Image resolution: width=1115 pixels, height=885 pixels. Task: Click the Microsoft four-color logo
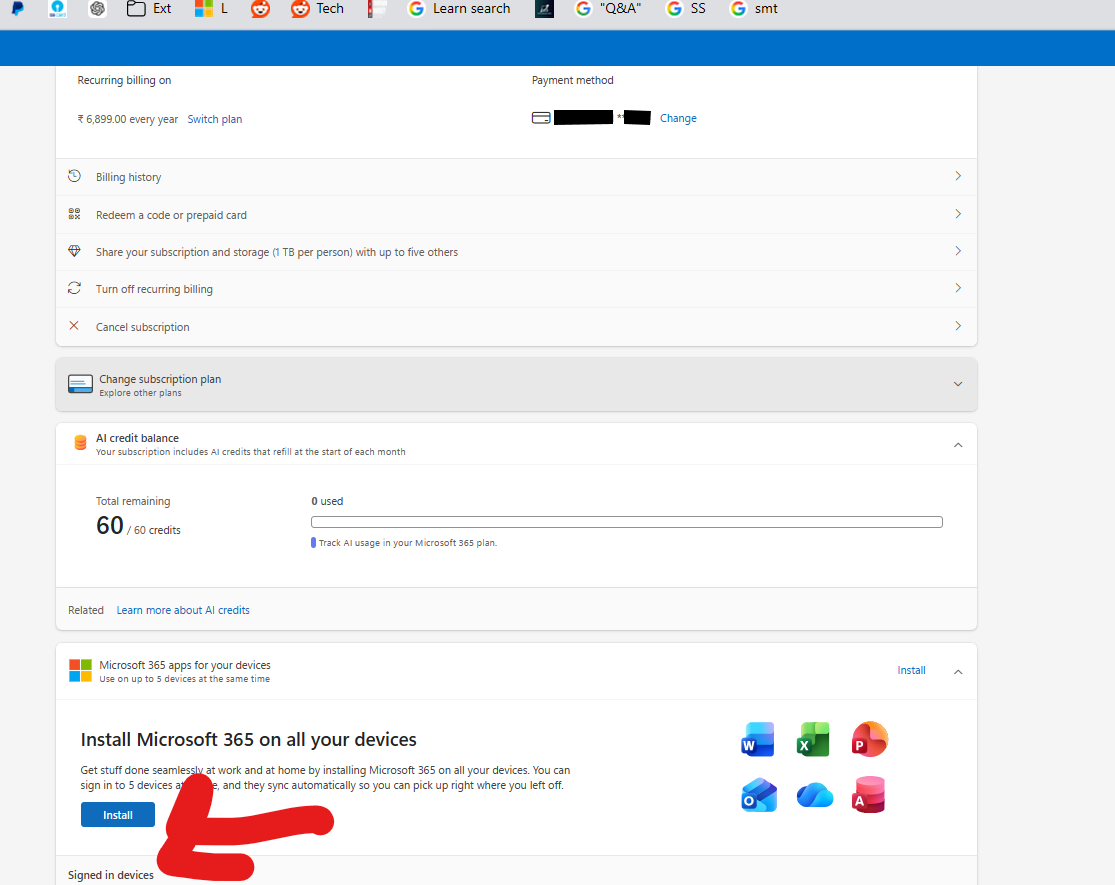point(80,670)
